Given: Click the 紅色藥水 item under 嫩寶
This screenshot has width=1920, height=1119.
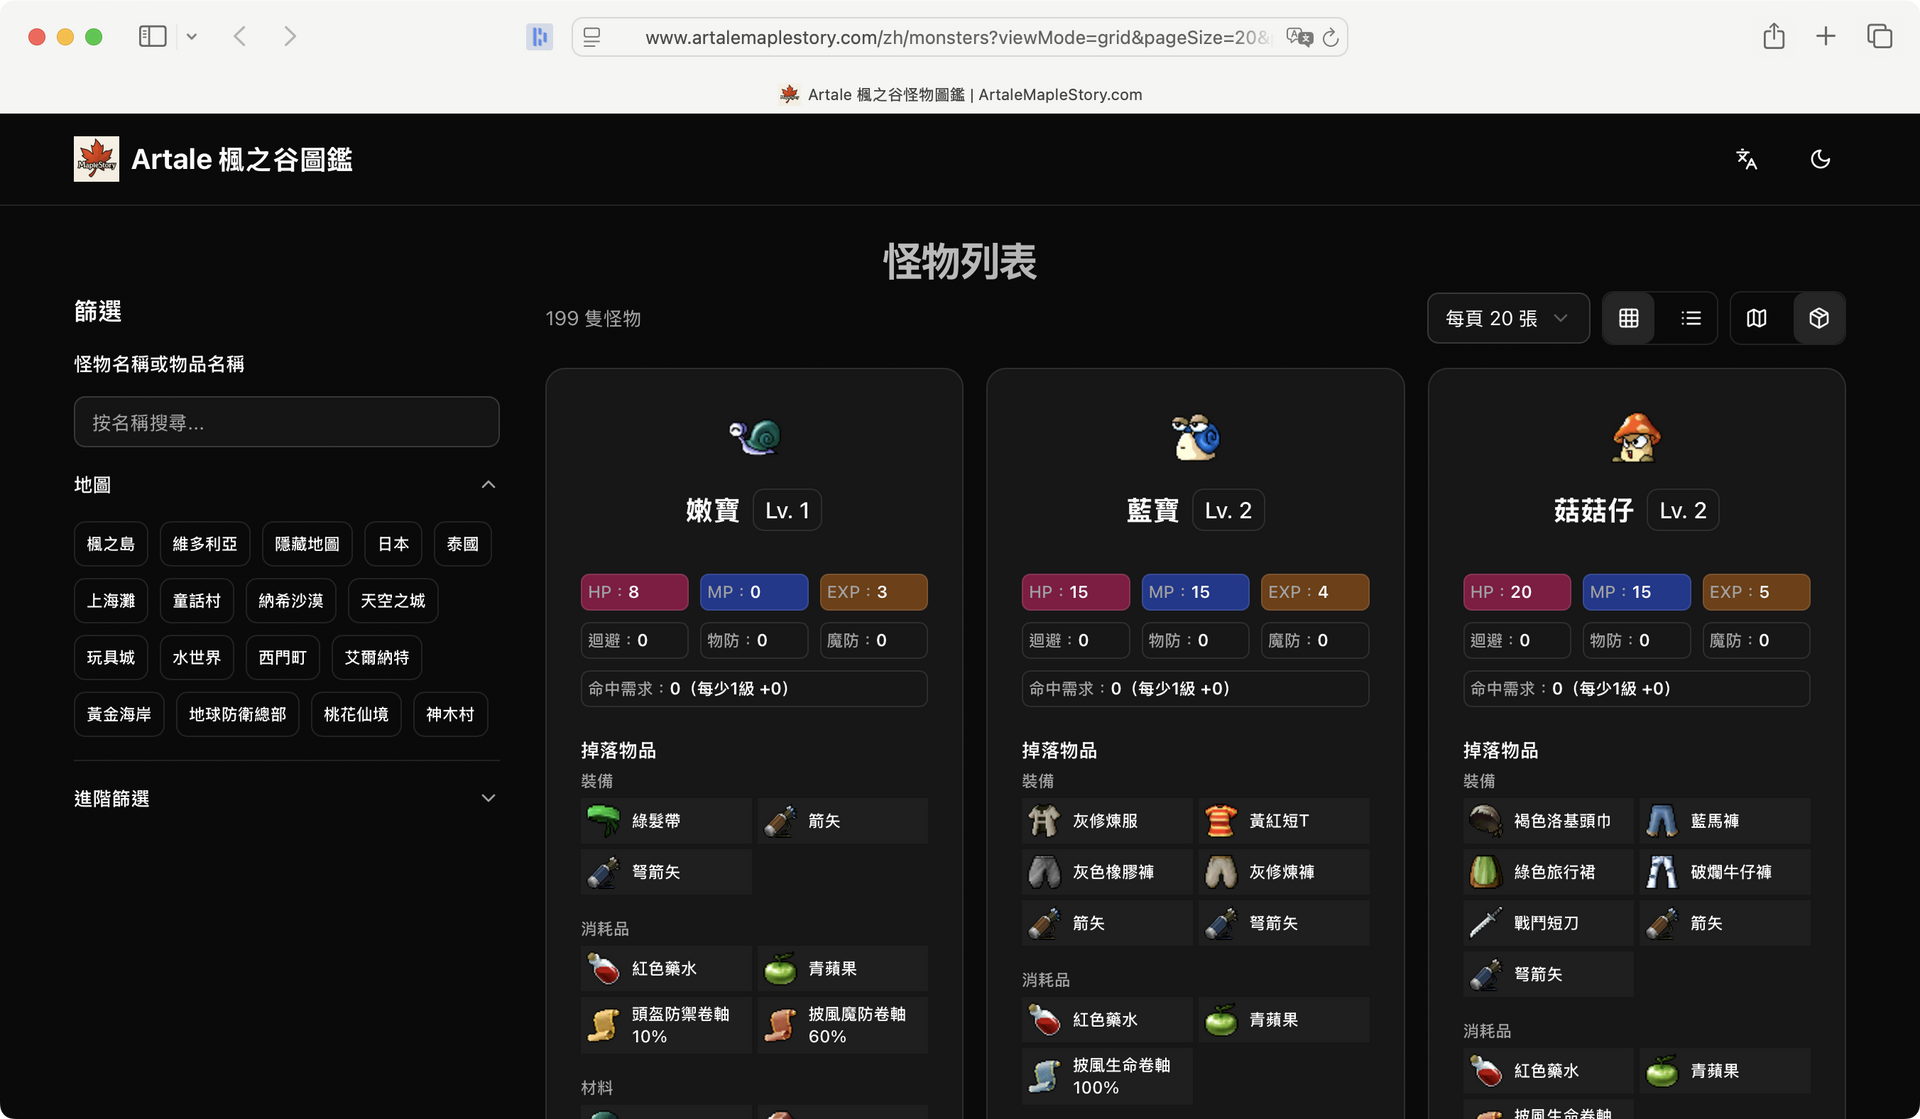Looking at the screenshot, I should 665,968.
